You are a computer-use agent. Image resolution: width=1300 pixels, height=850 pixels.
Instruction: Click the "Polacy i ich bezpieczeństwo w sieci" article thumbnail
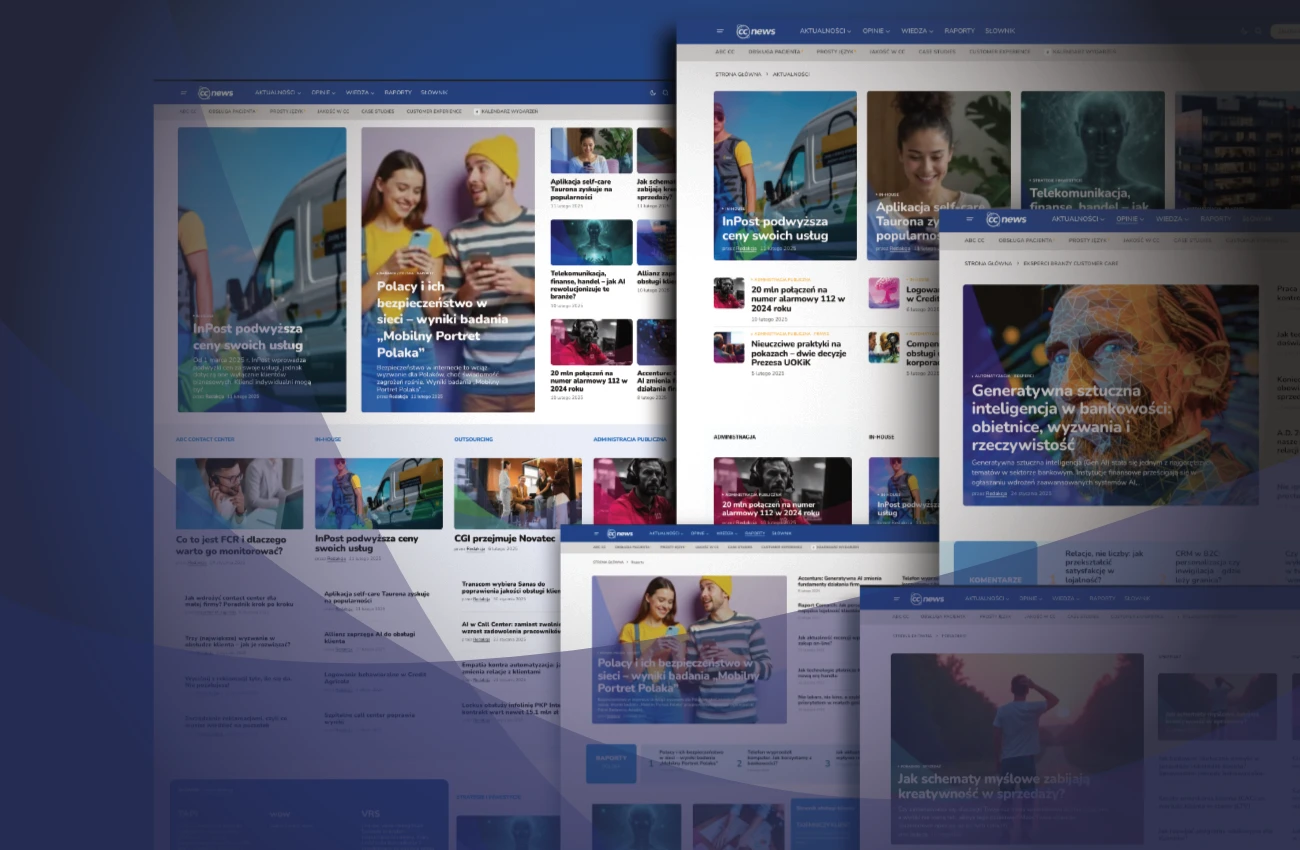pyautogui.click(x=450, y=270)
